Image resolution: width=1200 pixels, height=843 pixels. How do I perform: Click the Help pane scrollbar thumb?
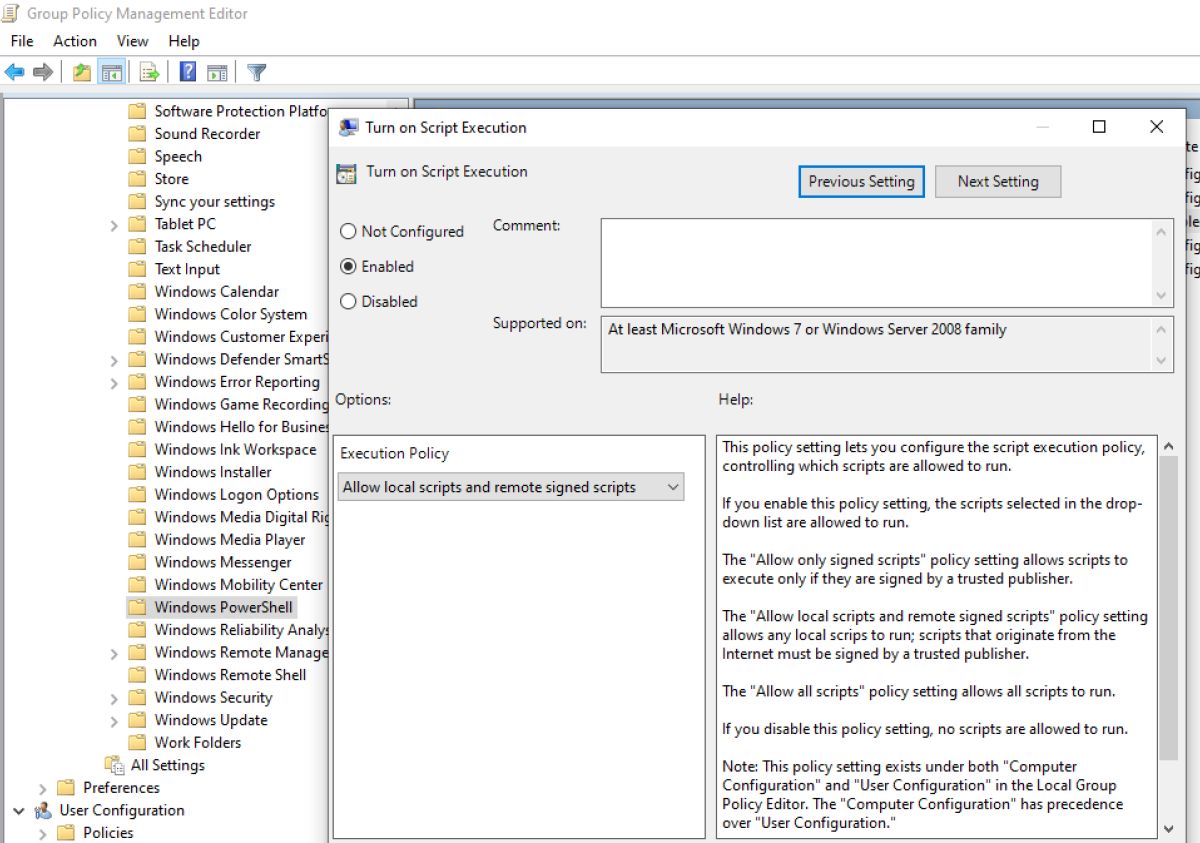click(x=1168, y=607)
